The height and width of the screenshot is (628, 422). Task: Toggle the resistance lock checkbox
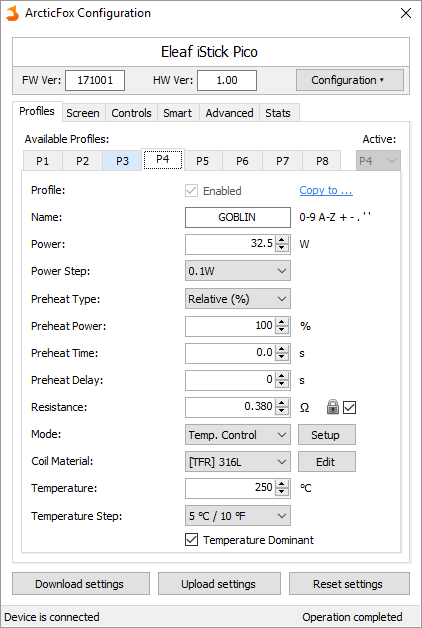(x=350, y=407)
